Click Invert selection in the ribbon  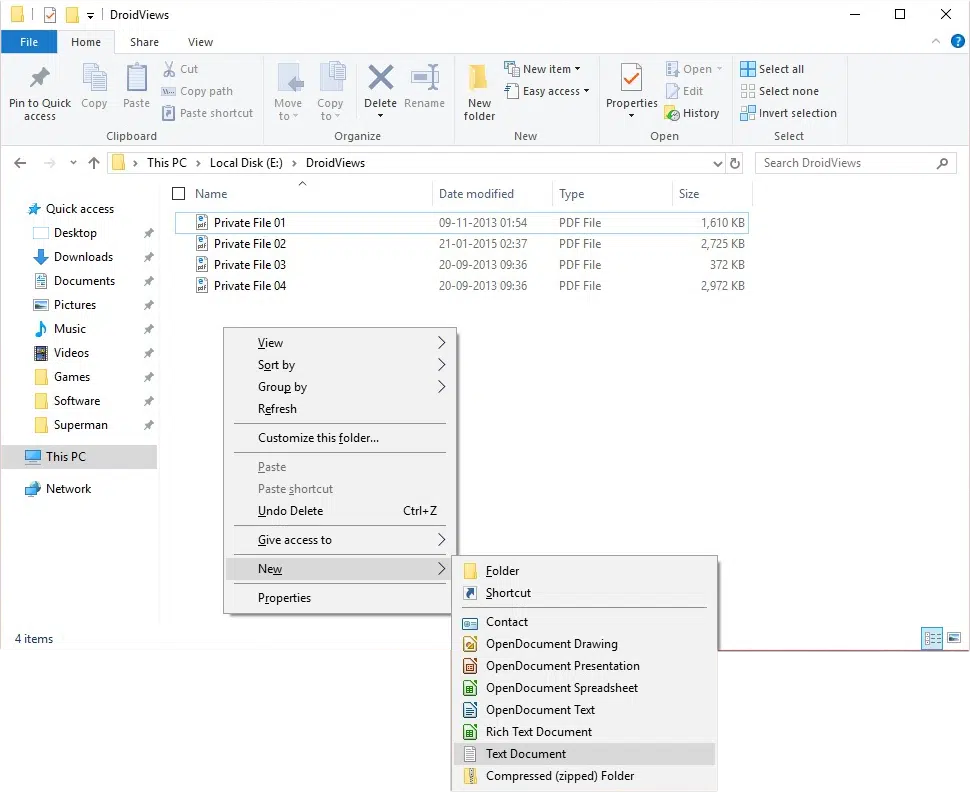(788, 112)
